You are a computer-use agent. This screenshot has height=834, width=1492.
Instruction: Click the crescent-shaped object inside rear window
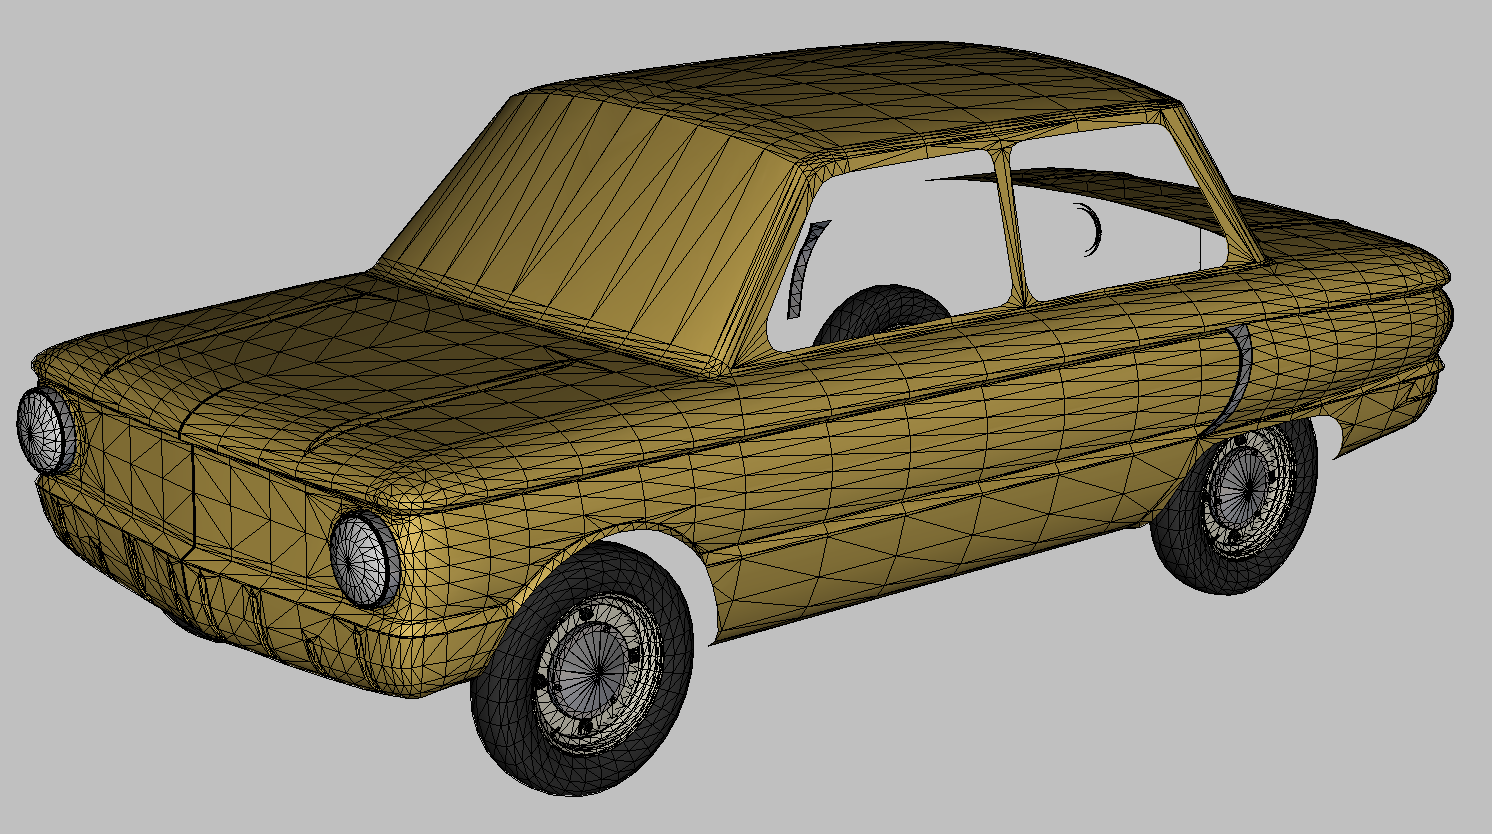click(1092, 230)
